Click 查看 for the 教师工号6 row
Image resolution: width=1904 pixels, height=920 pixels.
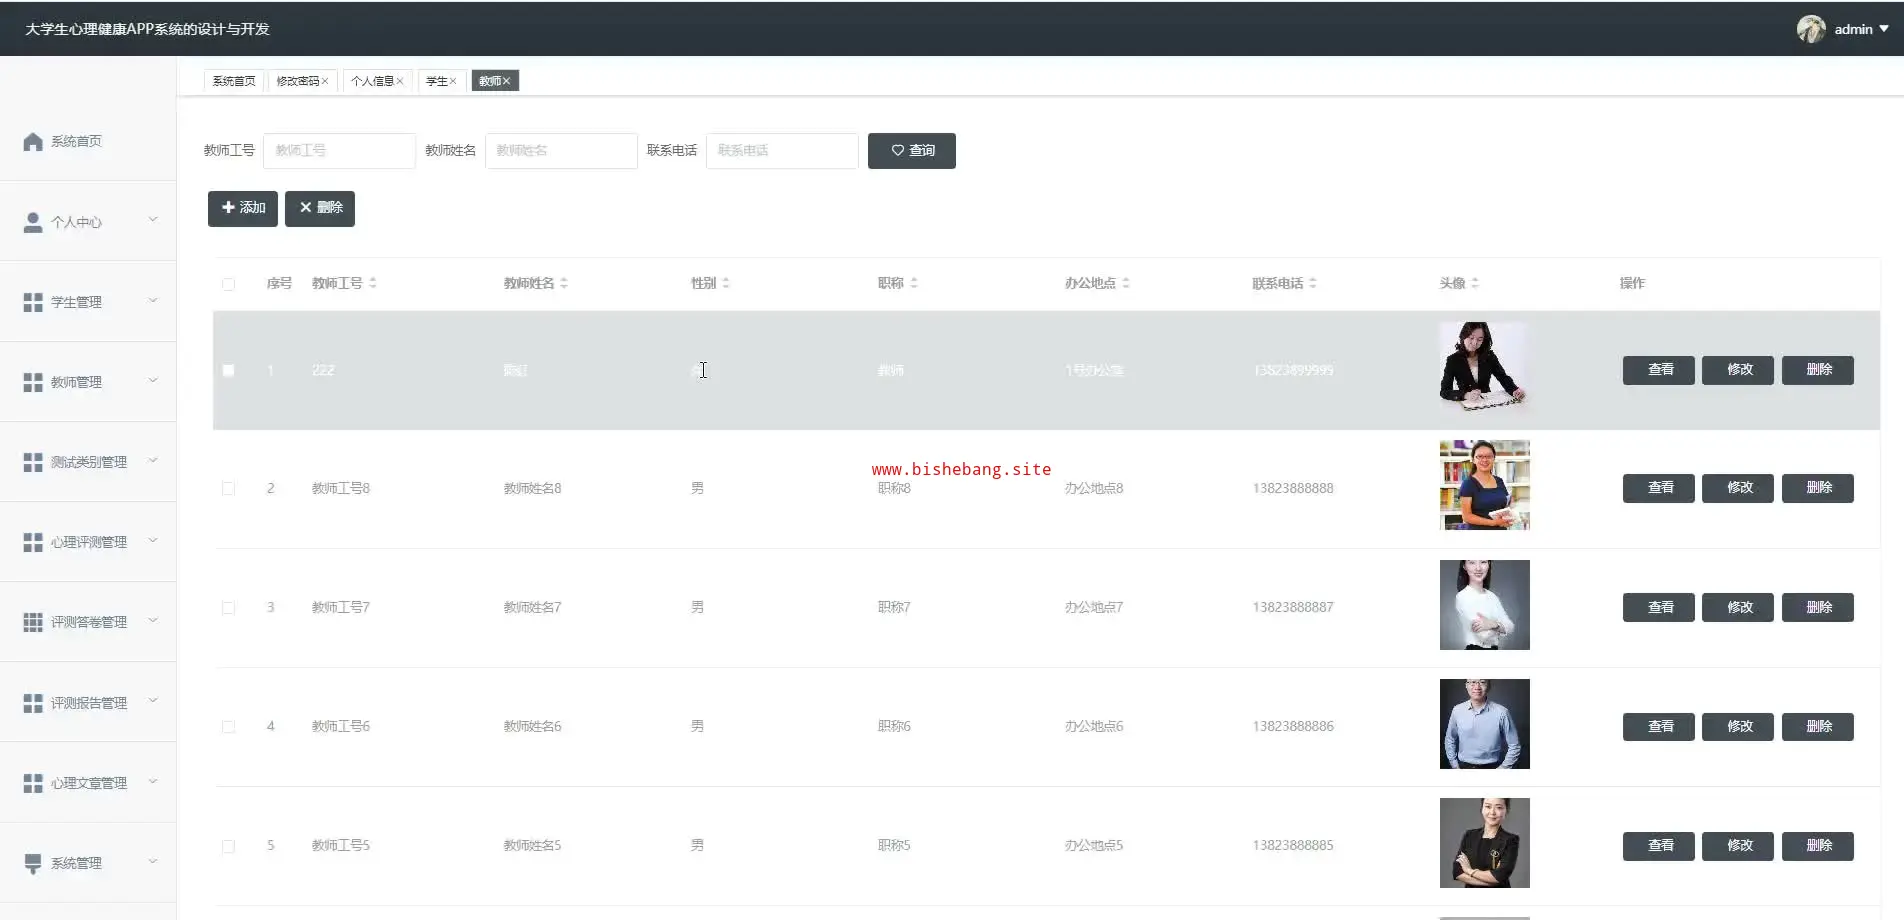1659,726
